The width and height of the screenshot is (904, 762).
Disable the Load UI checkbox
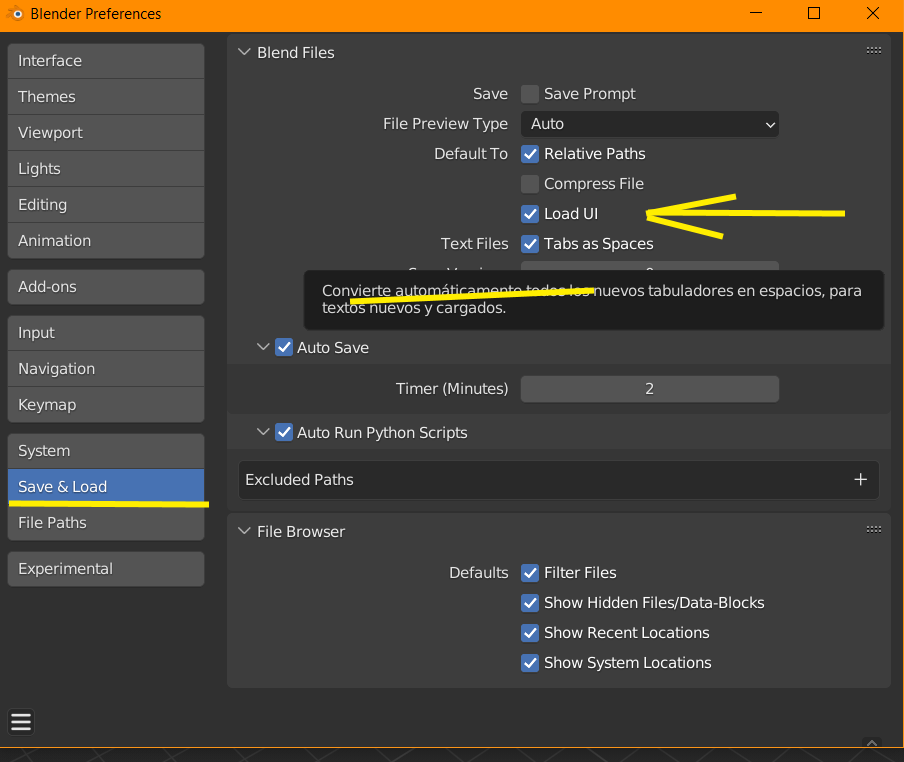click(530, 214)
